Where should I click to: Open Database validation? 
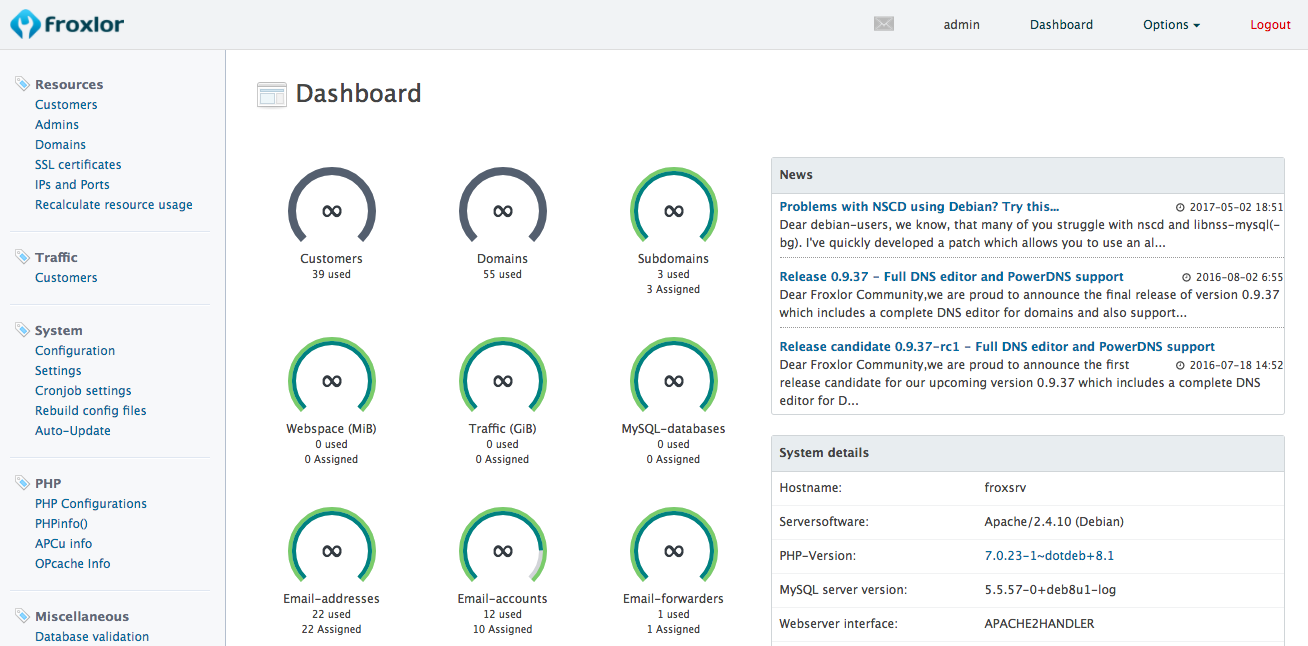[x=92, y=637]
